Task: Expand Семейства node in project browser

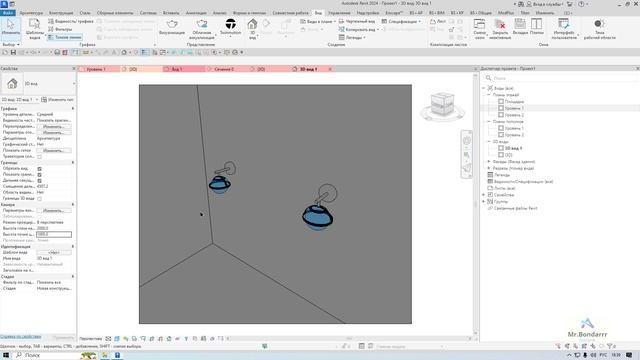Action: click(484, 195)
